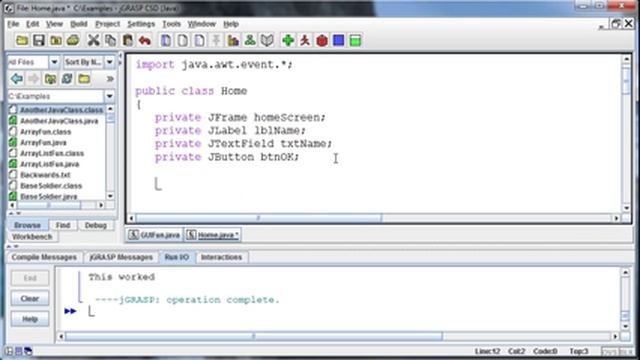Open the Settings menu

point(141,24)
